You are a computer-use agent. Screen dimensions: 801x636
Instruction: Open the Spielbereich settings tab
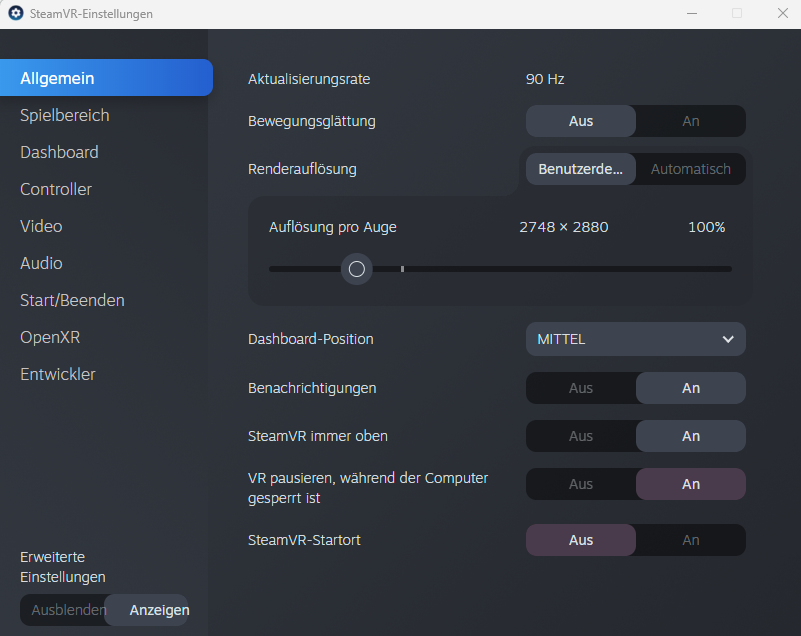[x=65, y=115]
